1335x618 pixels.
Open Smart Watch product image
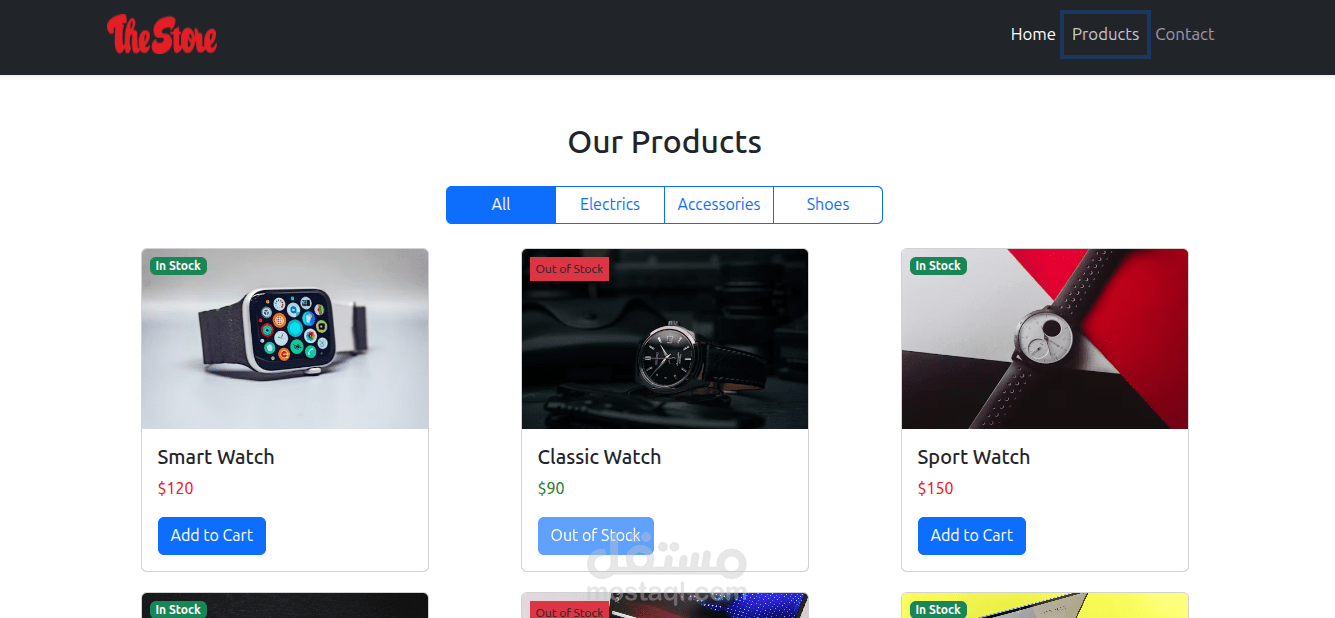pos(285,339)
